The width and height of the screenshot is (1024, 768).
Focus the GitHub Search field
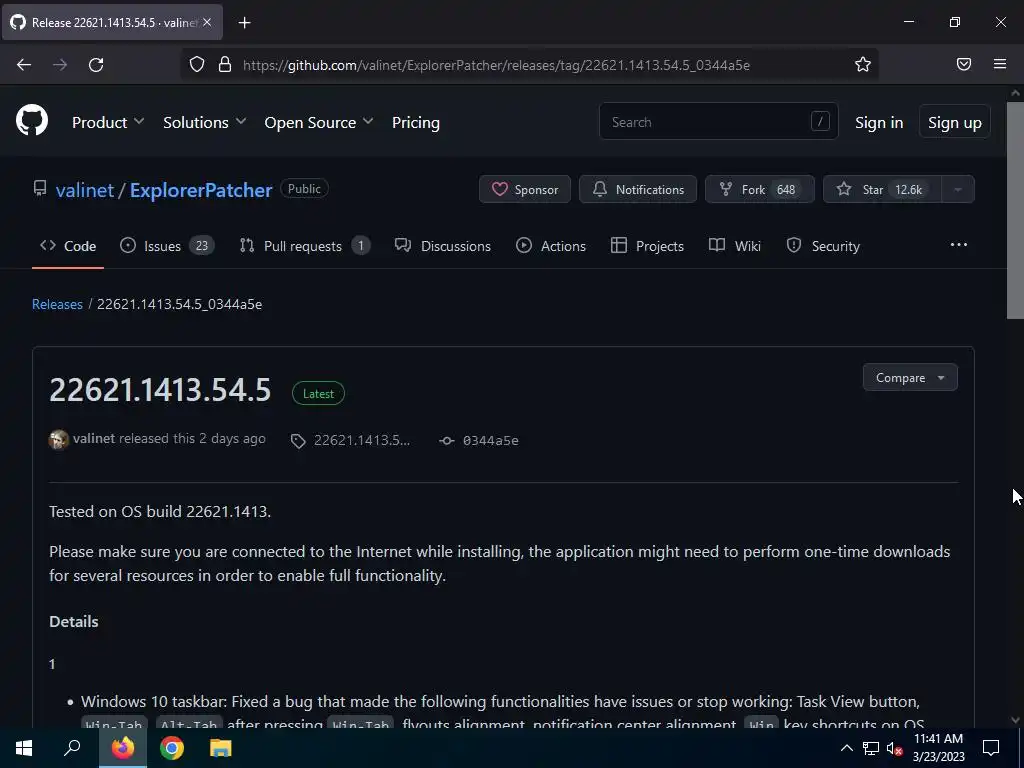[718, 121]
